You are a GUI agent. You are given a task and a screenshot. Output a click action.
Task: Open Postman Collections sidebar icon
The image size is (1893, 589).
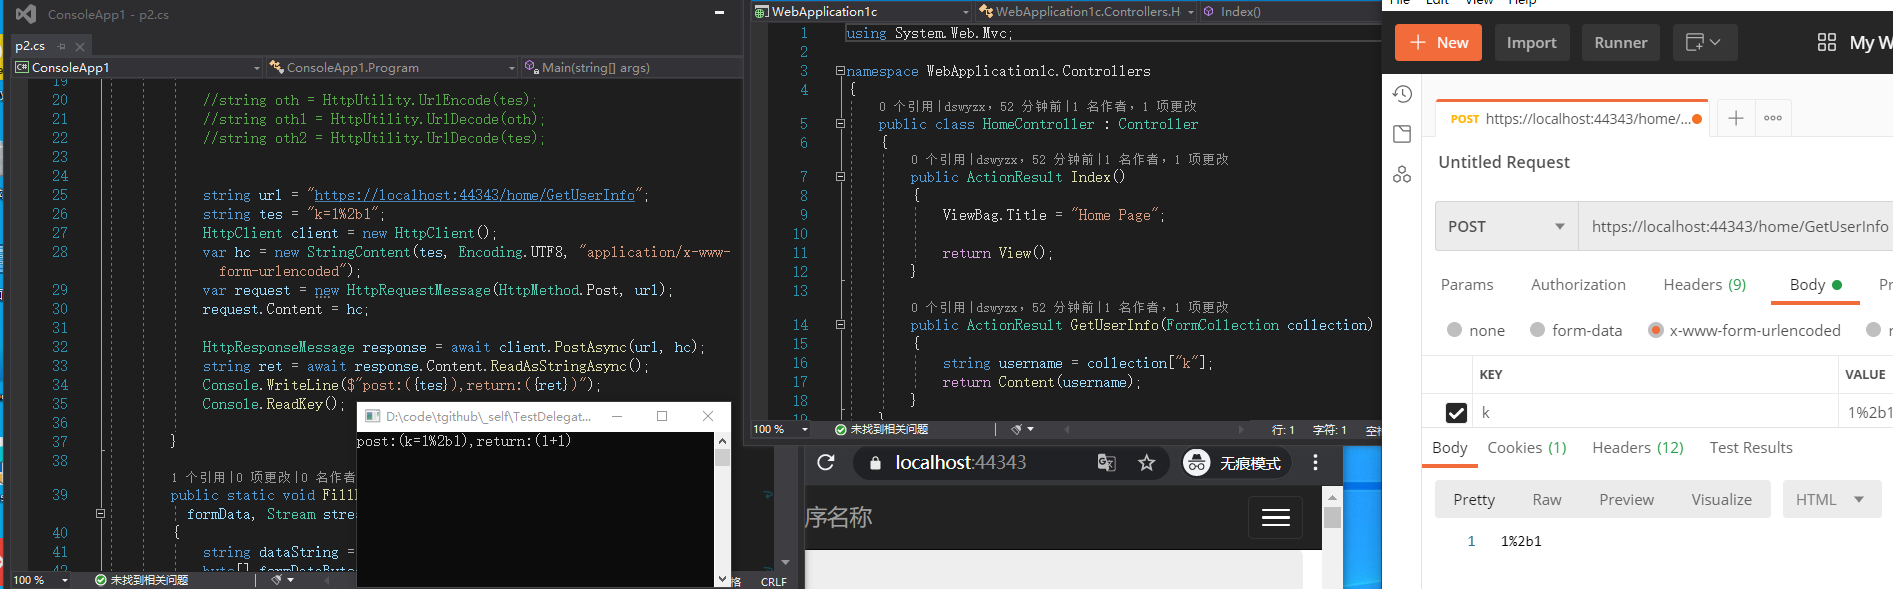1402,134
